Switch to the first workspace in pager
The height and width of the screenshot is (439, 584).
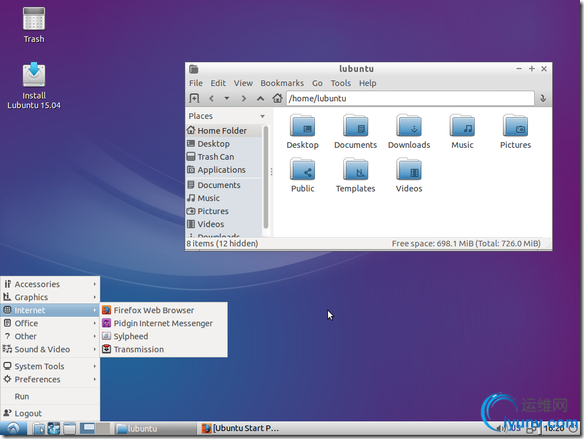point(88,429)
